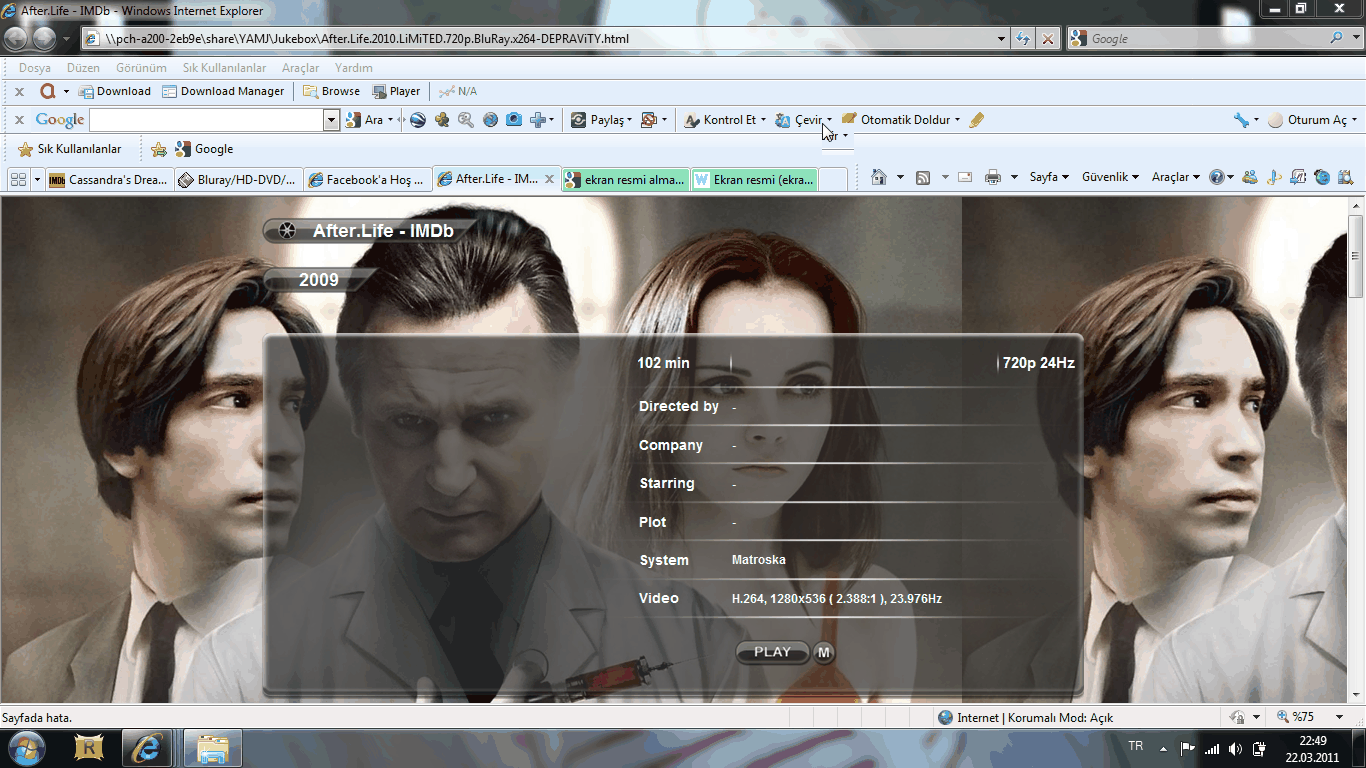Open the Güvenlik safety menu
This screenshot has height=768, width=1366.
click(x=1110, y=177)
